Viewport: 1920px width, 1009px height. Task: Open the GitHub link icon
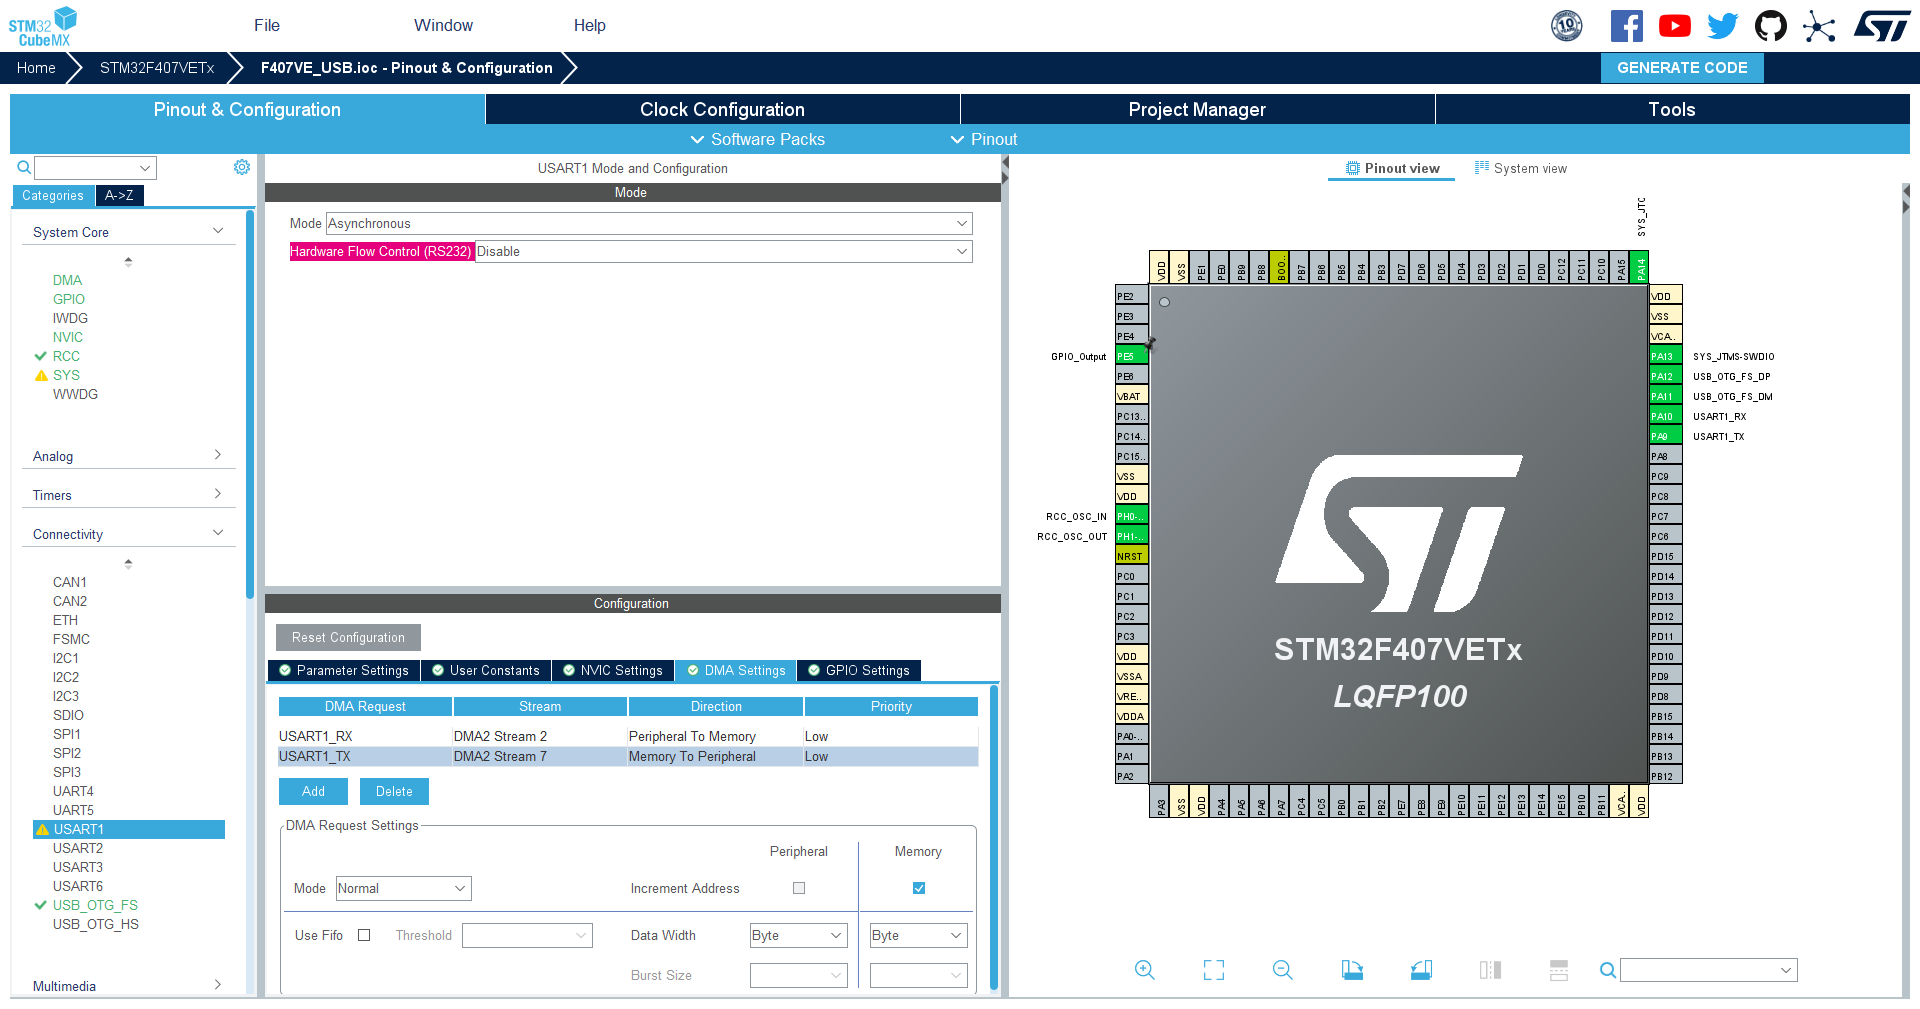point(1771,26)
